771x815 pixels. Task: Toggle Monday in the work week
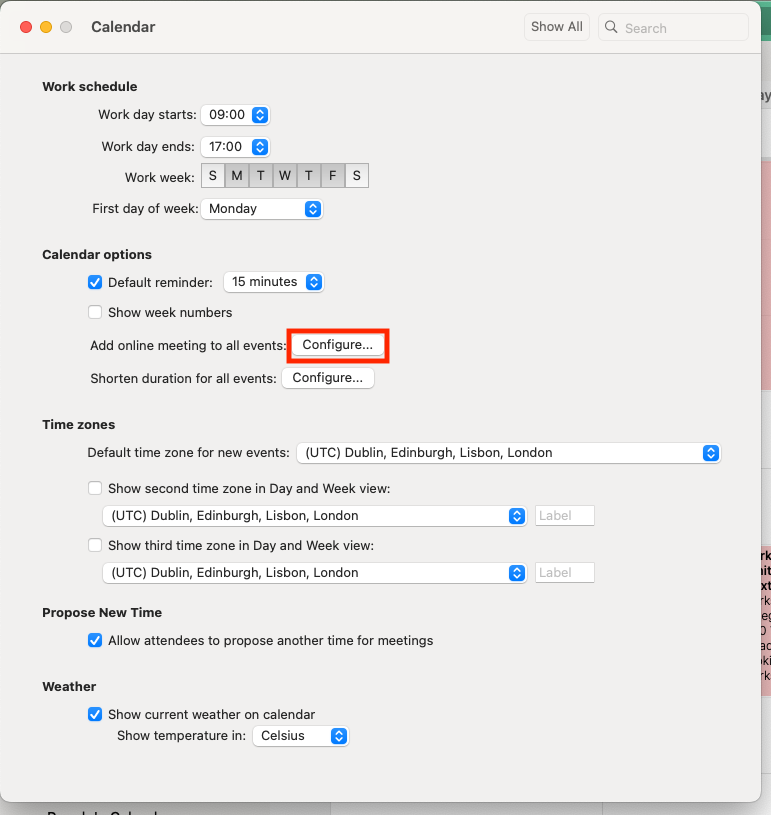(x=237, y=177)
